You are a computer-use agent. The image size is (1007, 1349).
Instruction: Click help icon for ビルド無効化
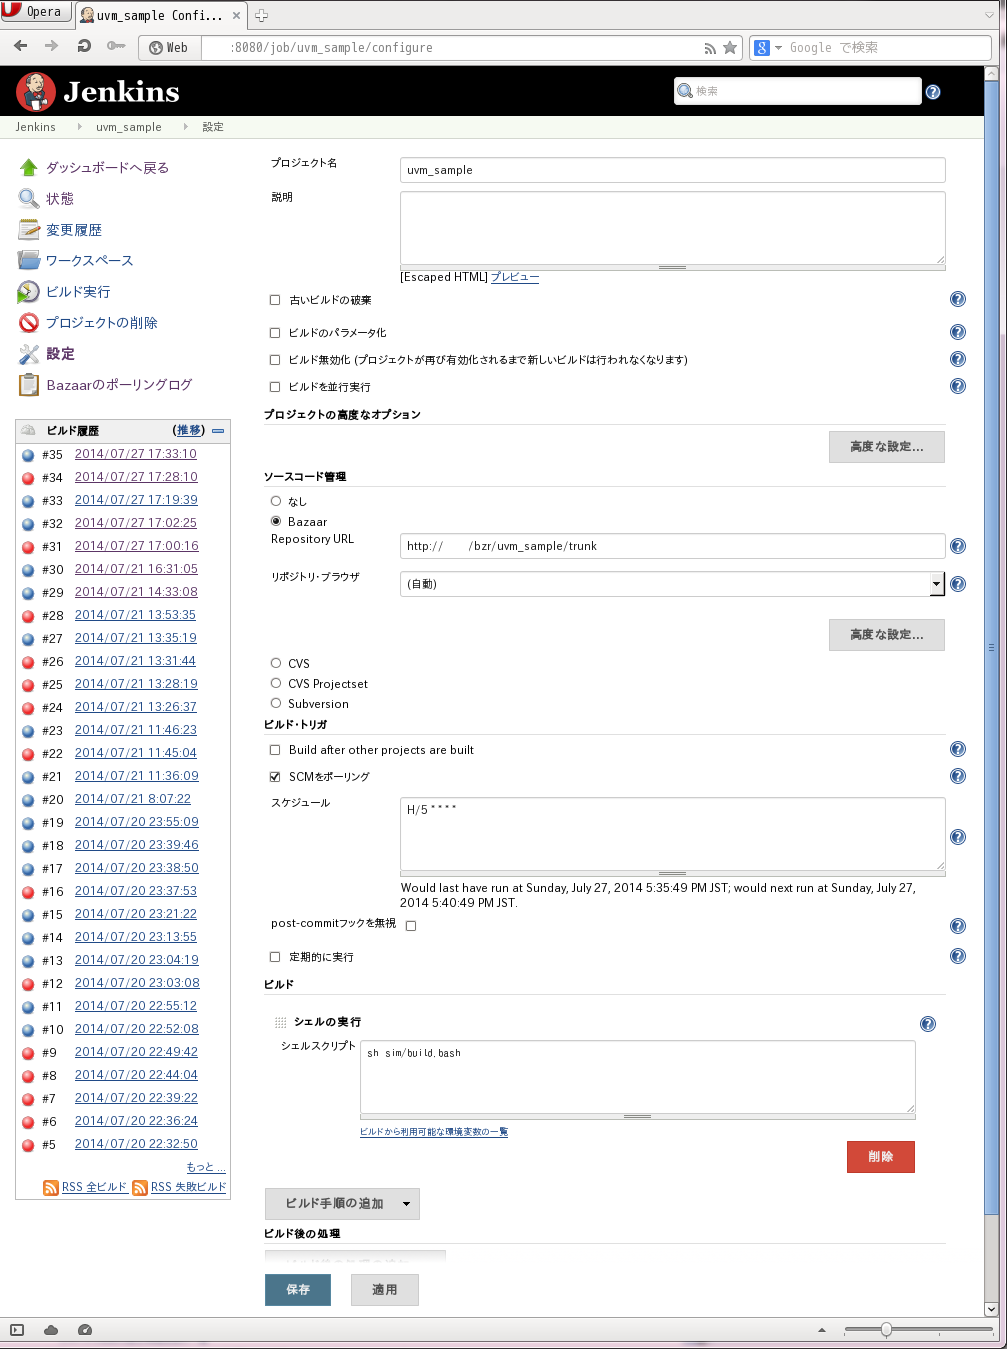(x=958, y=359)
